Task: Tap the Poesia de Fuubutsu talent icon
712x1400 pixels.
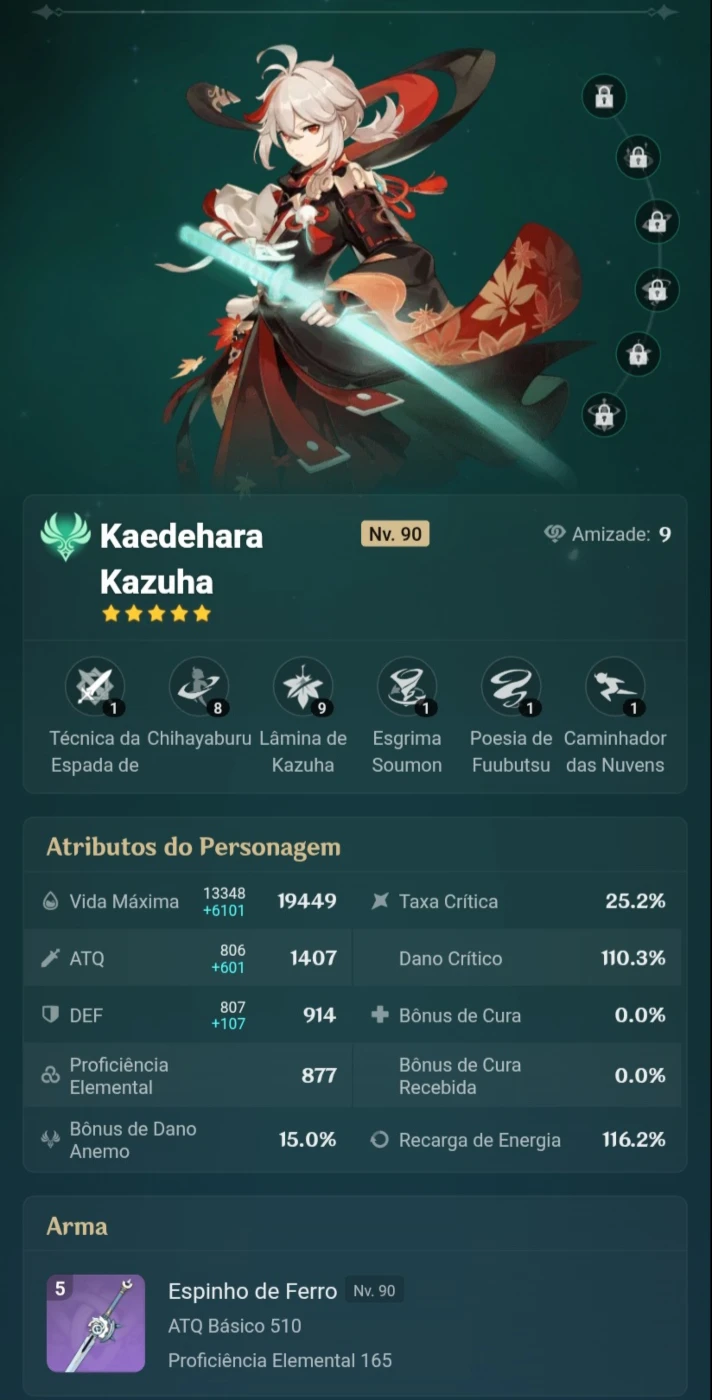Action: (511, 686)
